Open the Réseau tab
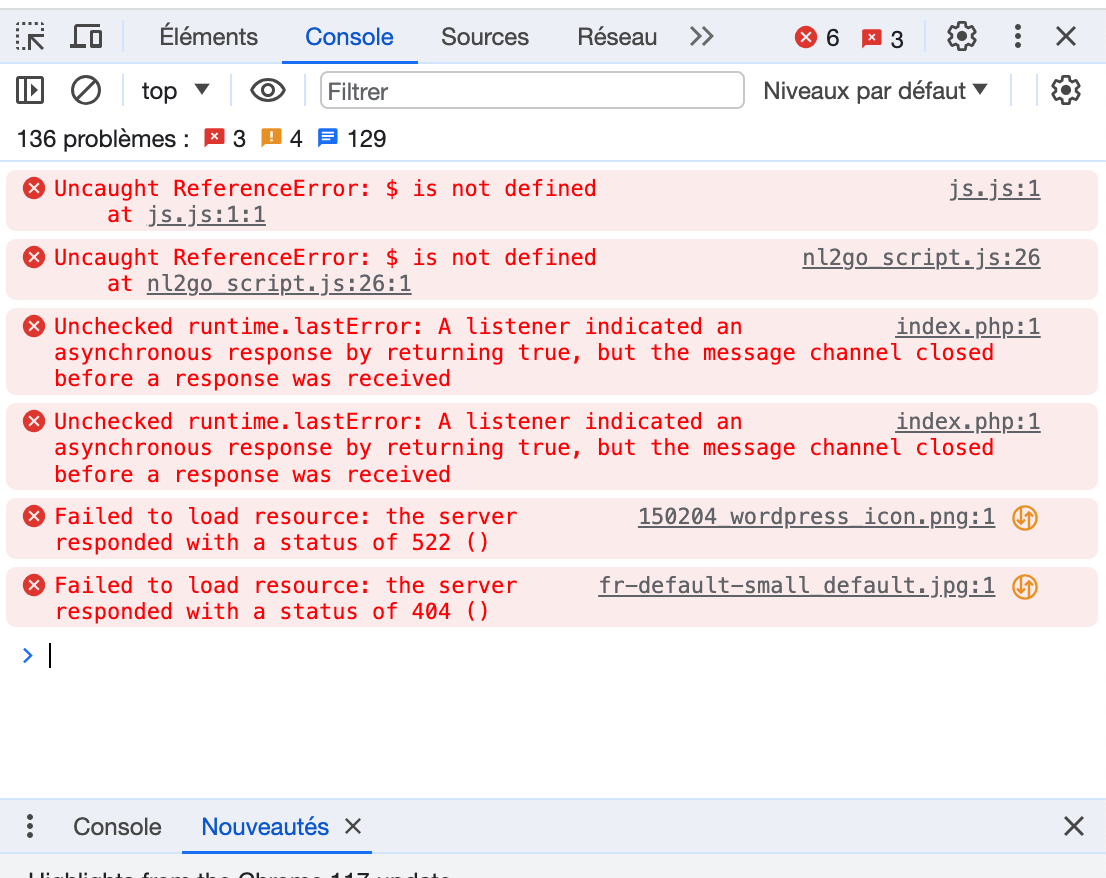Image resolution: width=1106 pixels, height=878 pixels. point(617,37)
